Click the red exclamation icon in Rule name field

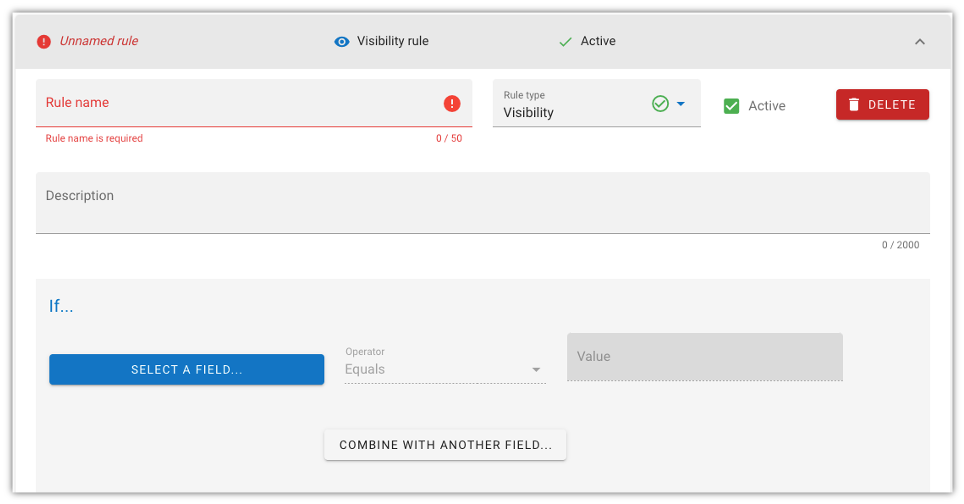452,103
